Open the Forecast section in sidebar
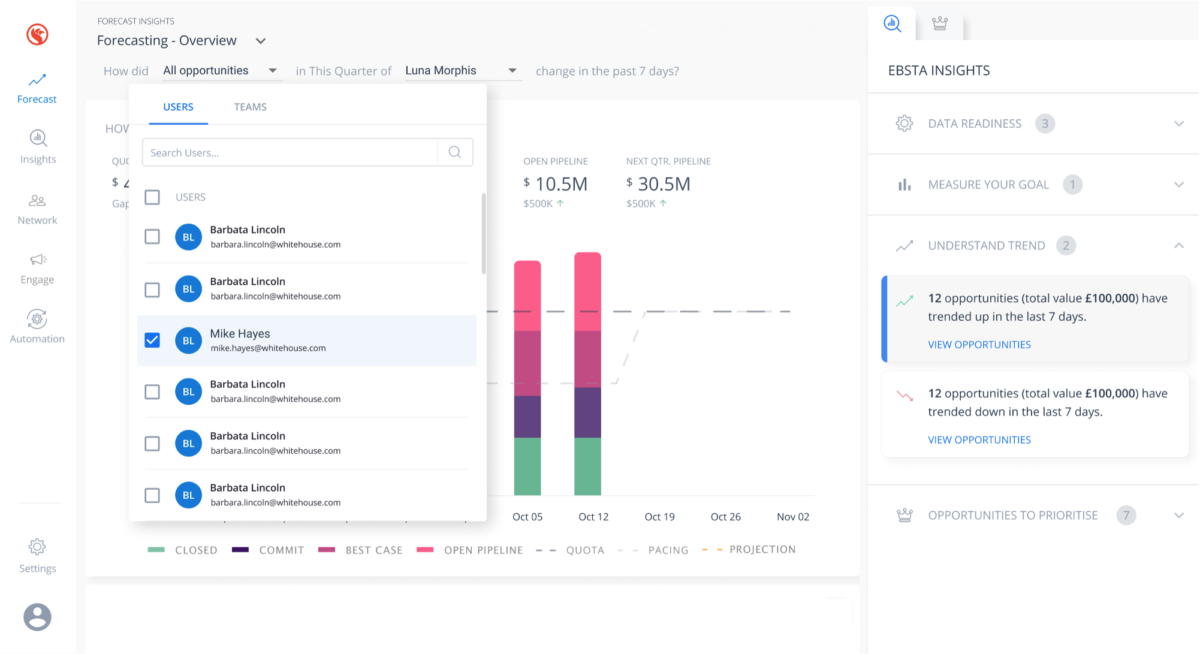The image size is (1200, 654). coord(37,88)
